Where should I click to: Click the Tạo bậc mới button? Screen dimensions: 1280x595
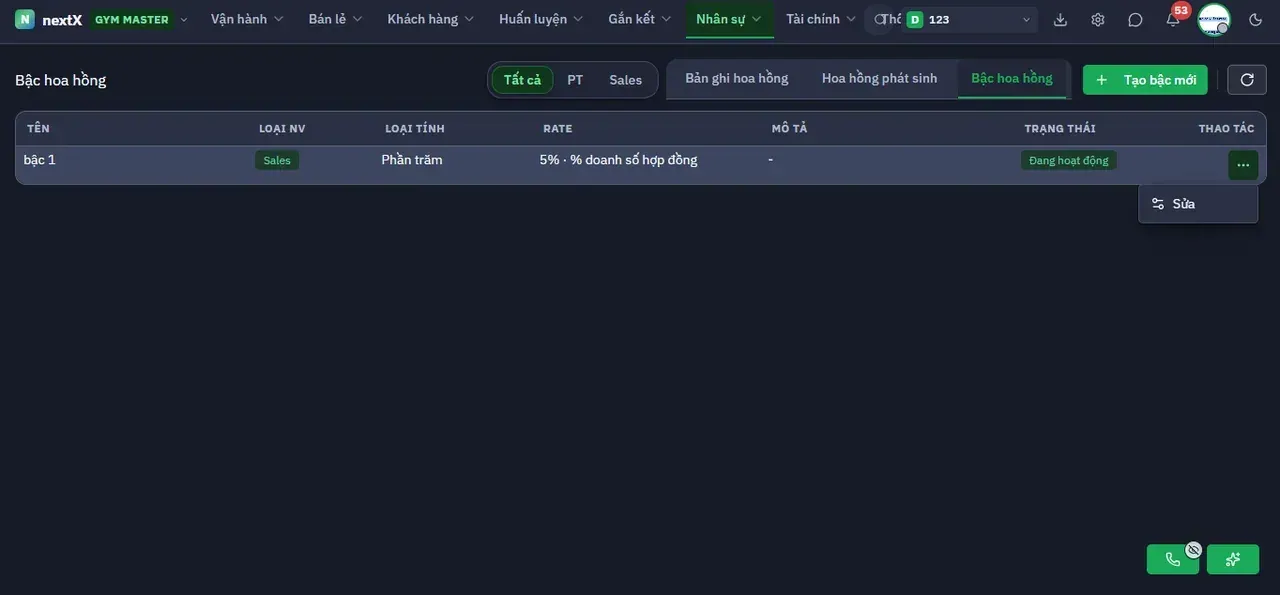1145,80
